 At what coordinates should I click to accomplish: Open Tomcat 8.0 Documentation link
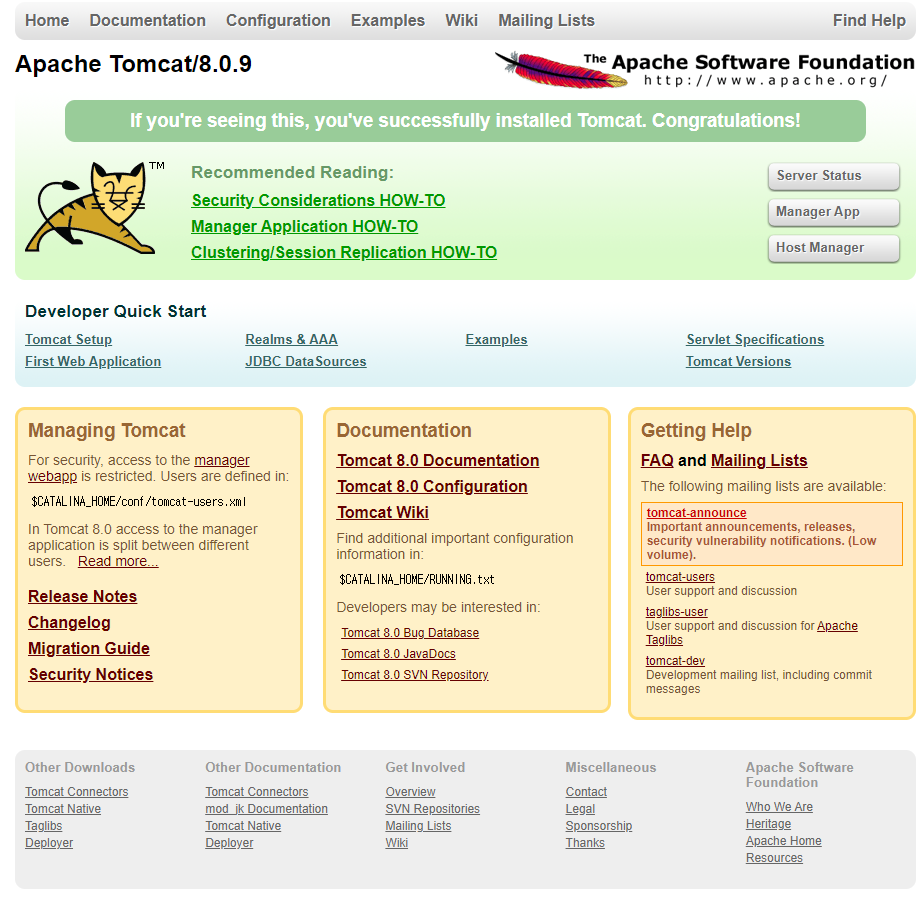(438, 461)
